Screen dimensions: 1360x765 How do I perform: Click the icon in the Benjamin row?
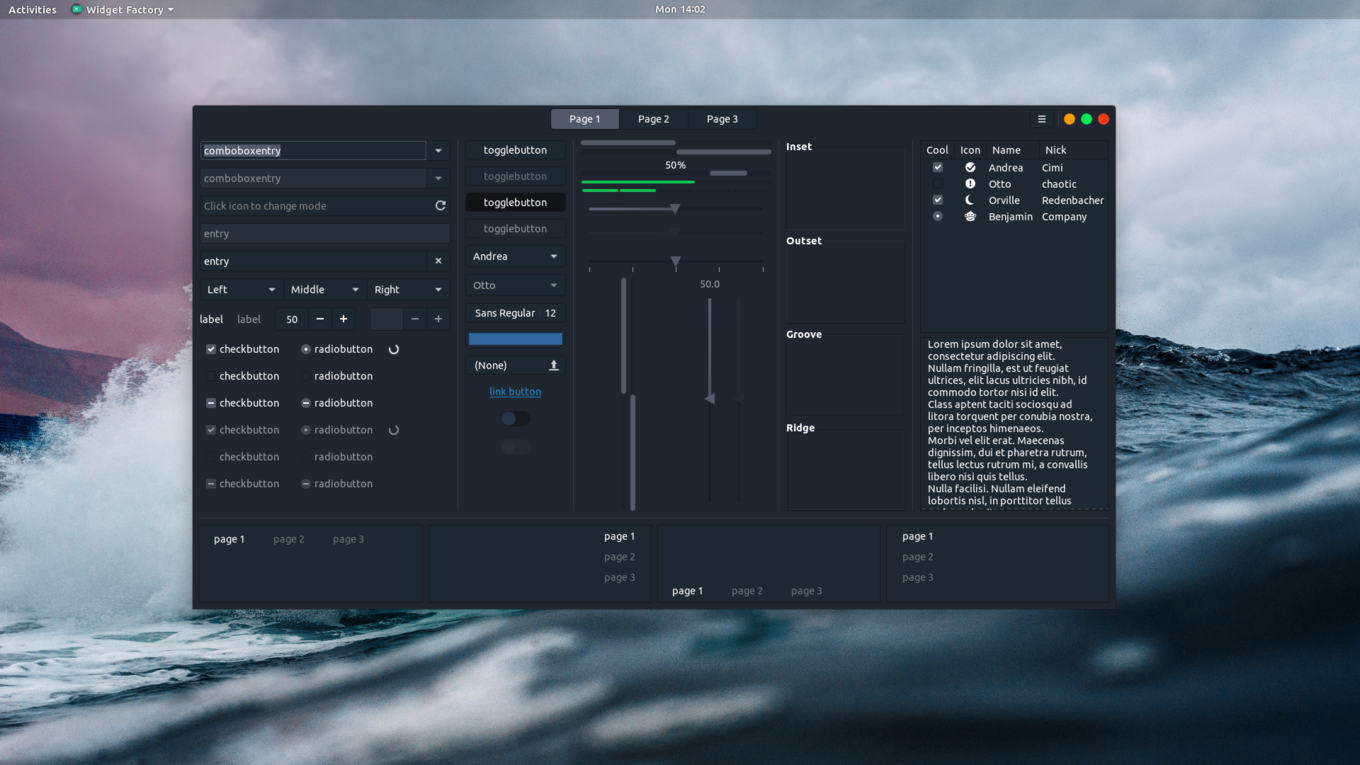(970, 216)
